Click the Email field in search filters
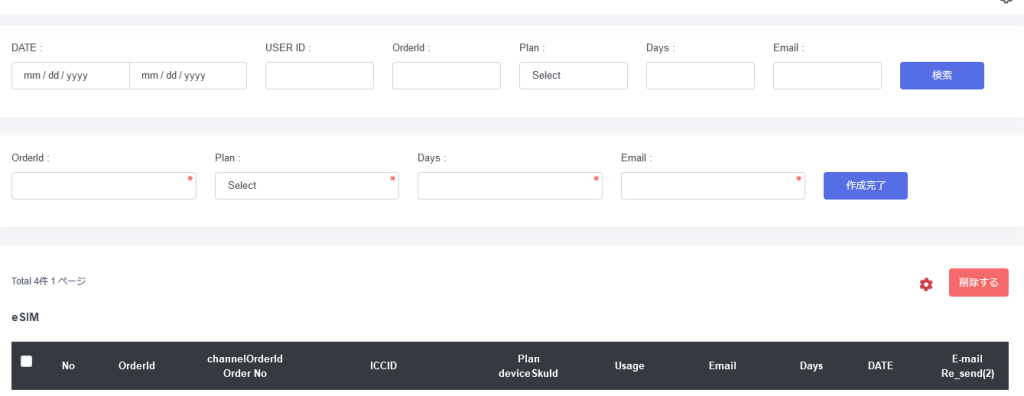 coord(827,76)
